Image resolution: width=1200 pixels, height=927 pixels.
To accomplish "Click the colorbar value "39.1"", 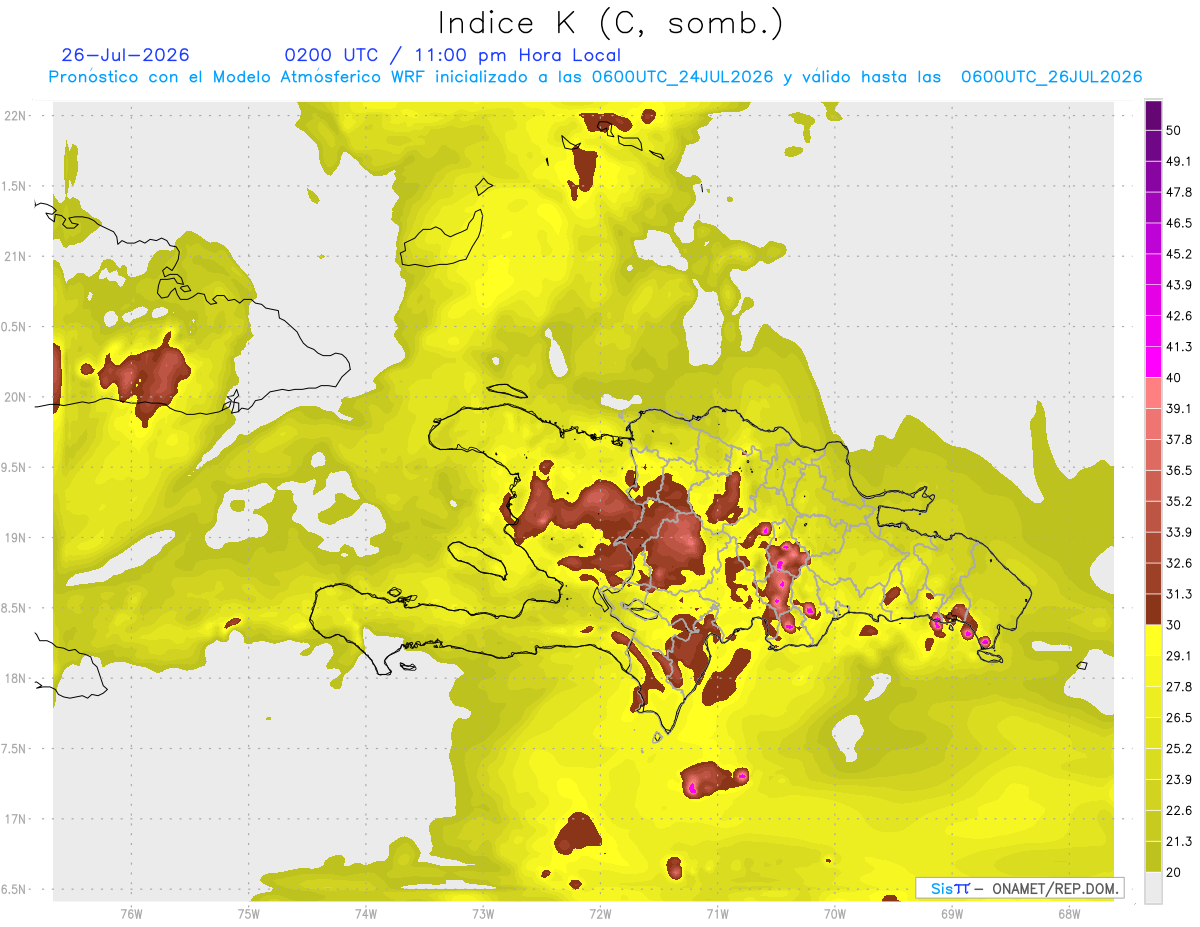I will [1179, 408].
